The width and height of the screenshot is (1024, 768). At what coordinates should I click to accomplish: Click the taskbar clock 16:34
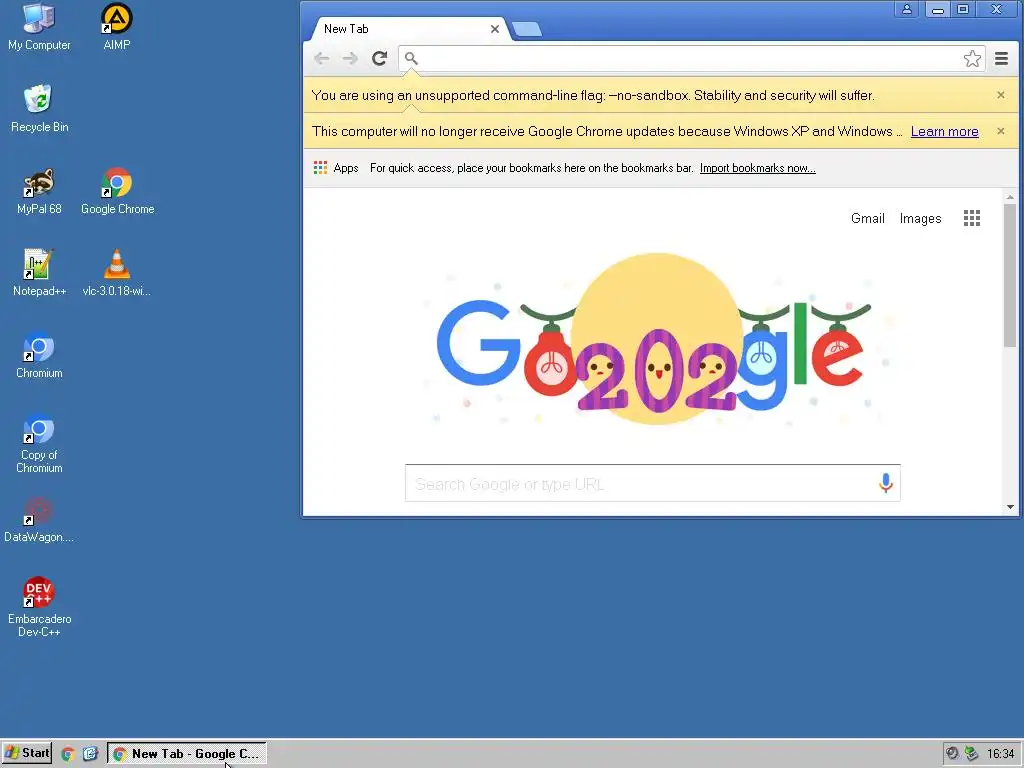point(1000,754)
